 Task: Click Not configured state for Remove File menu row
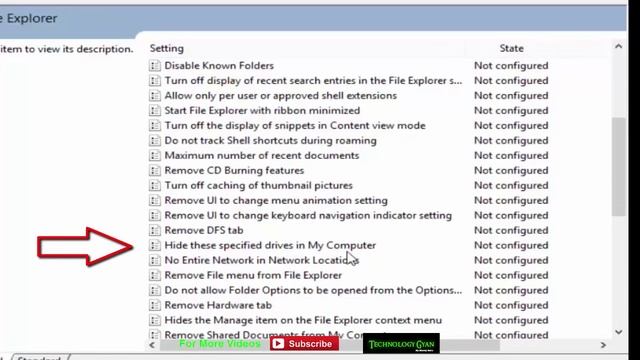(x=511, y=275)
